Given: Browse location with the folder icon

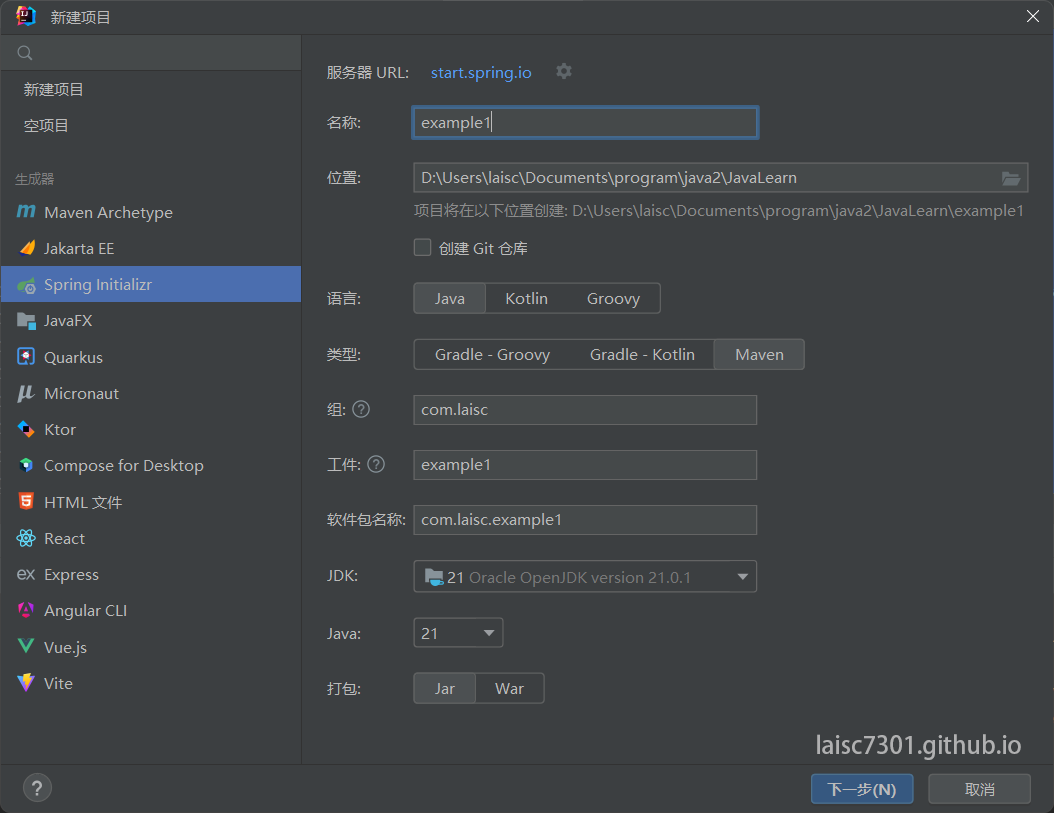Looking at the screenshot, I should (x=1011, y=178).
